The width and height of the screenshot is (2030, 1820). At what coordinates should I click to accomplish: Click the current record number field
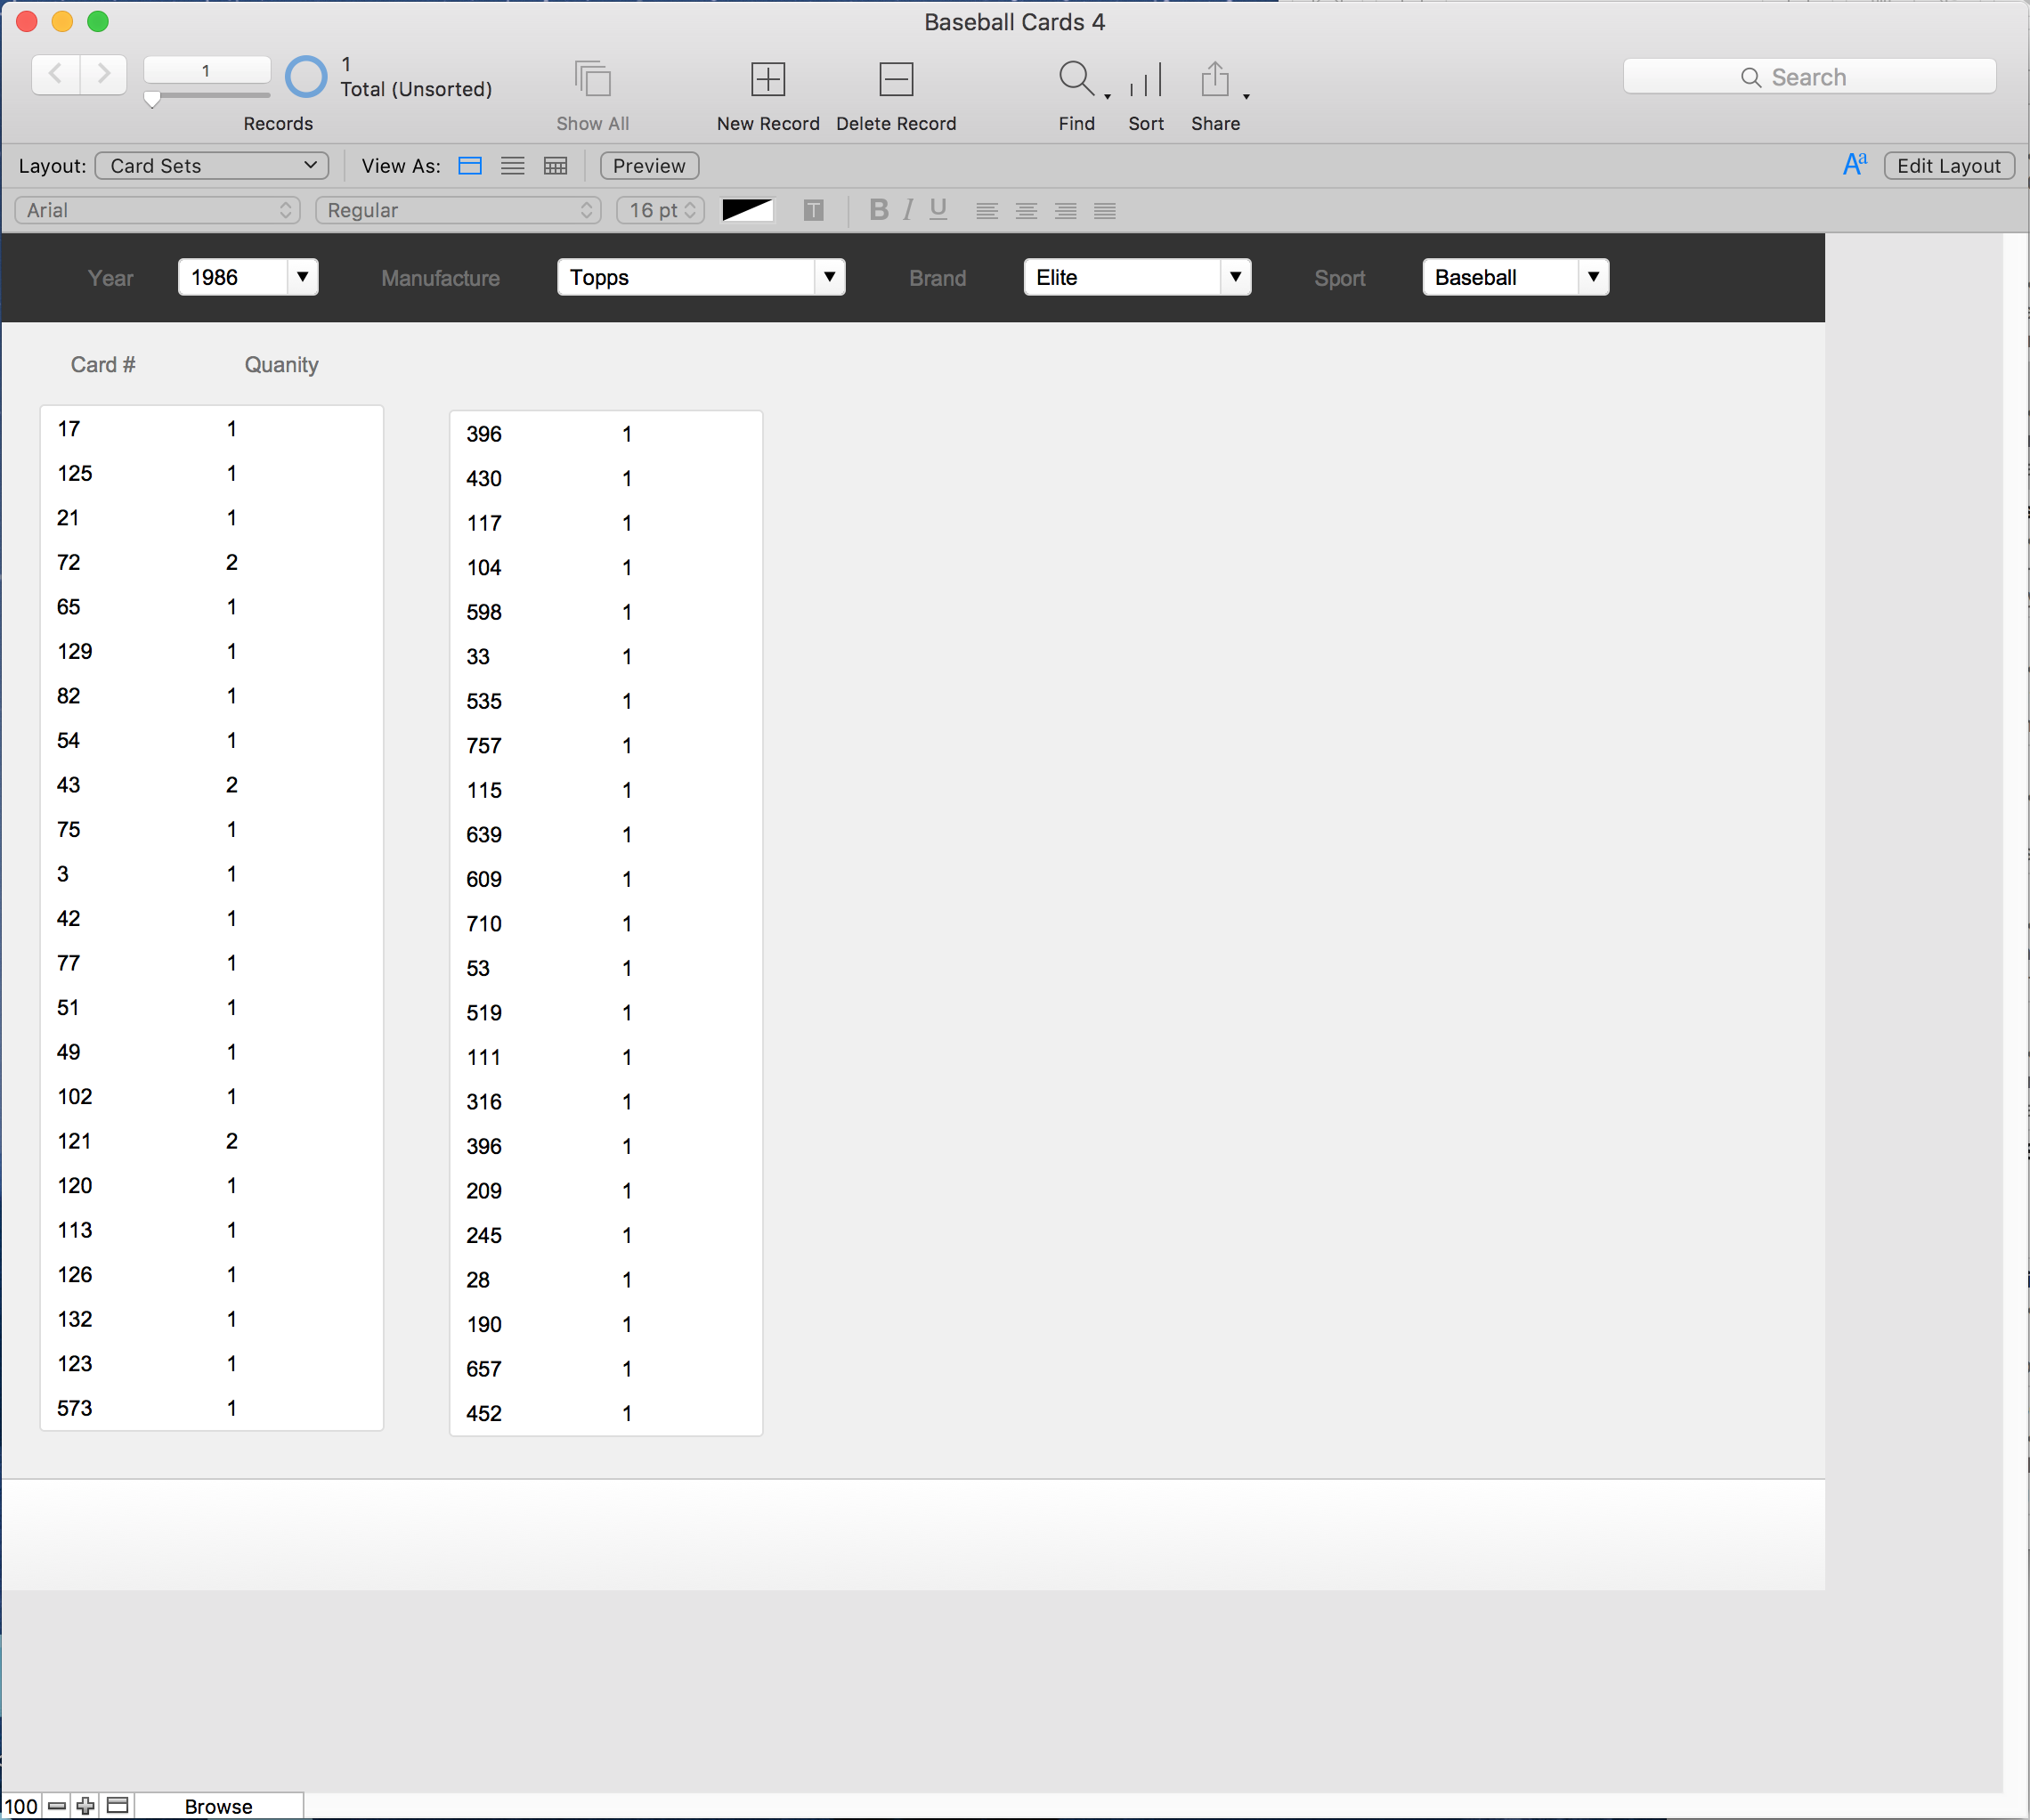[207, 71]
